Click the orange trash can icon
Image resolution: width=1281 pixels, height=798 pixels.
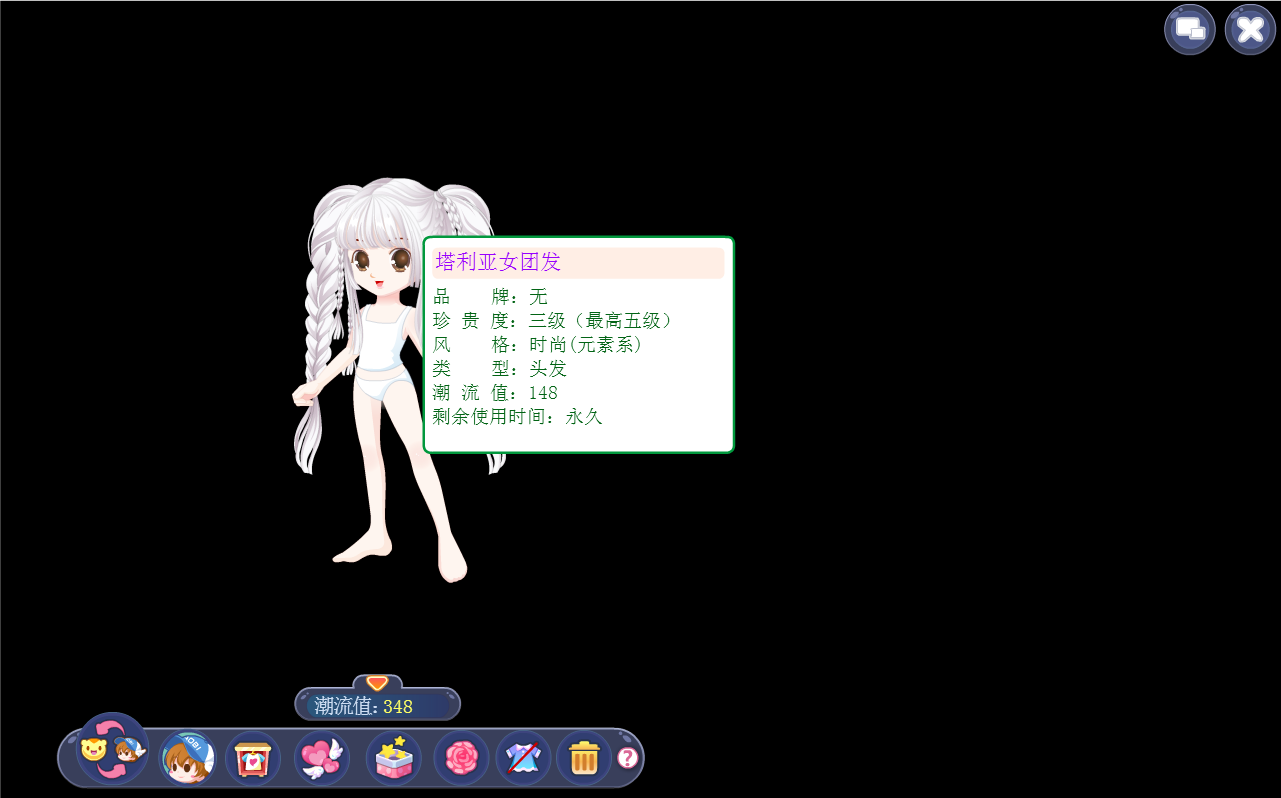(584, 758)
